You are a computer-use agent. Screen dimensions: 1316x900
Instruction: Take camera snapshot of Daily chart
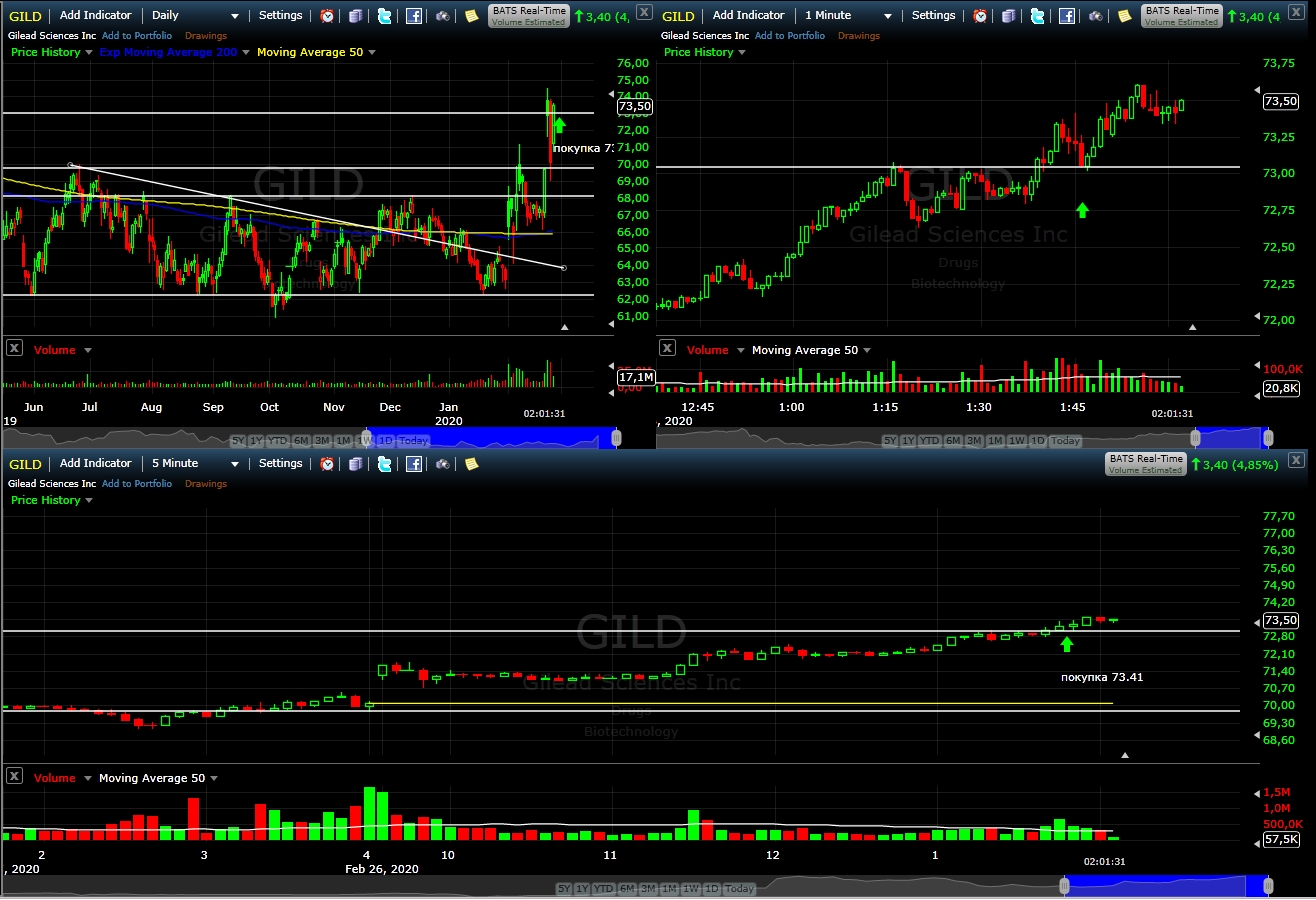tap(443, 16)
